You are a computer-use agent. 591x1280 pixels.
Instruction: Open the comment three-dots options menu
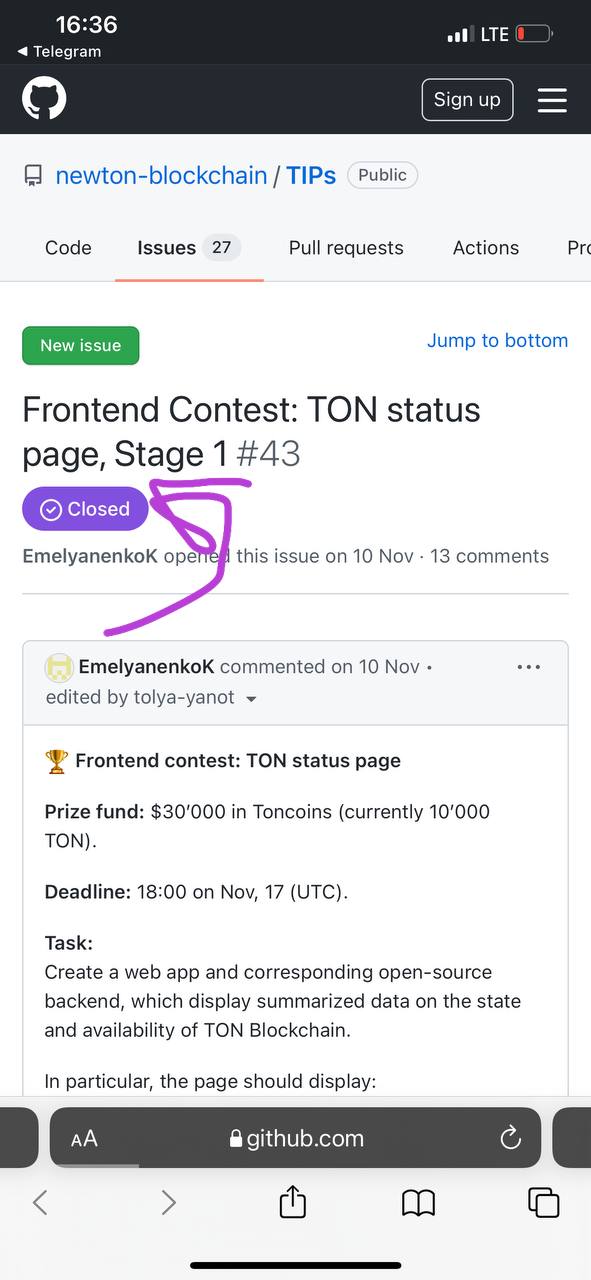pos(529,667)
